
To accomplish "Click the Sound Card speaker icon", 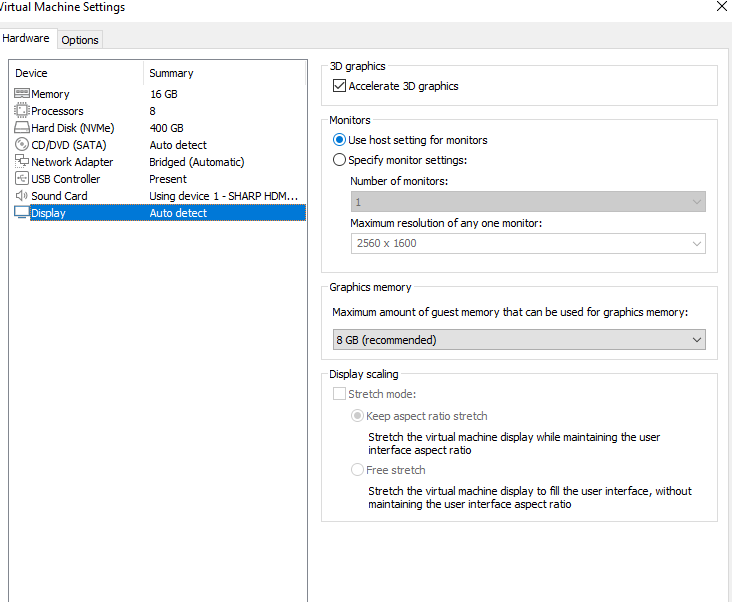I will (22, 196).
